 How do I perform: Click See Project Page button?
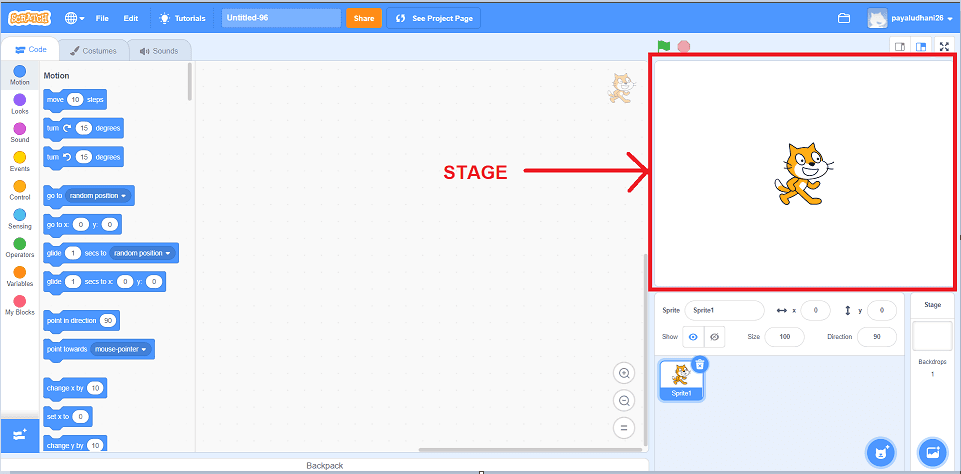coord(433,18)
